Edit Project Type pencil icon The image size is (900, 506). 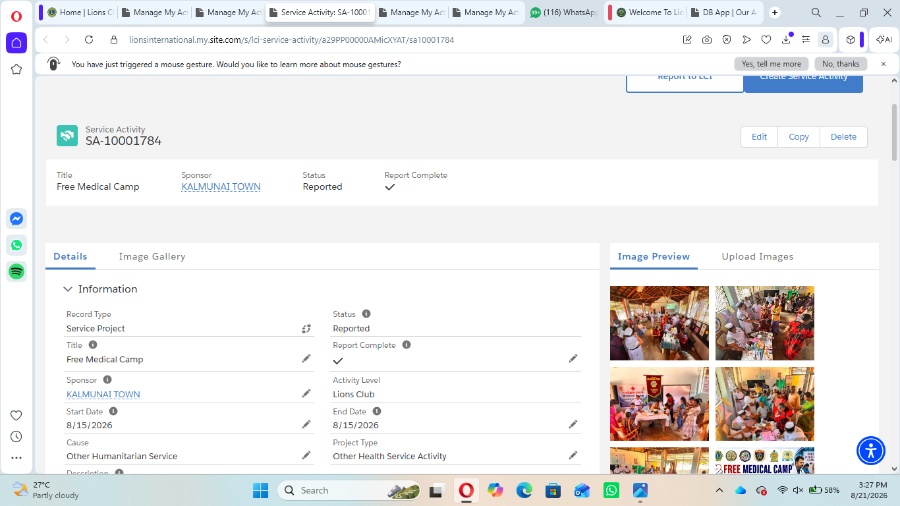(573, 455)
